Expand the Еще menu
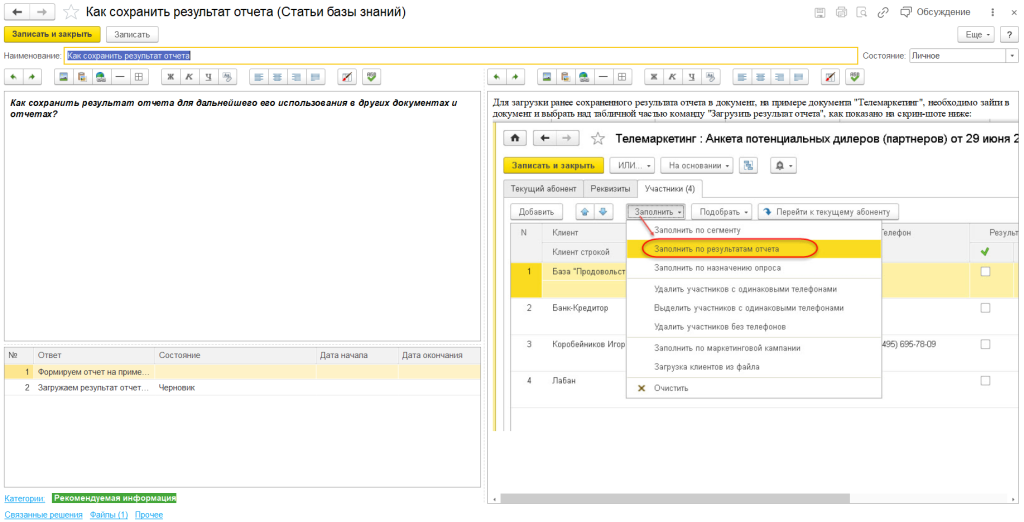 pyautogui.click(x=974, y=34)
